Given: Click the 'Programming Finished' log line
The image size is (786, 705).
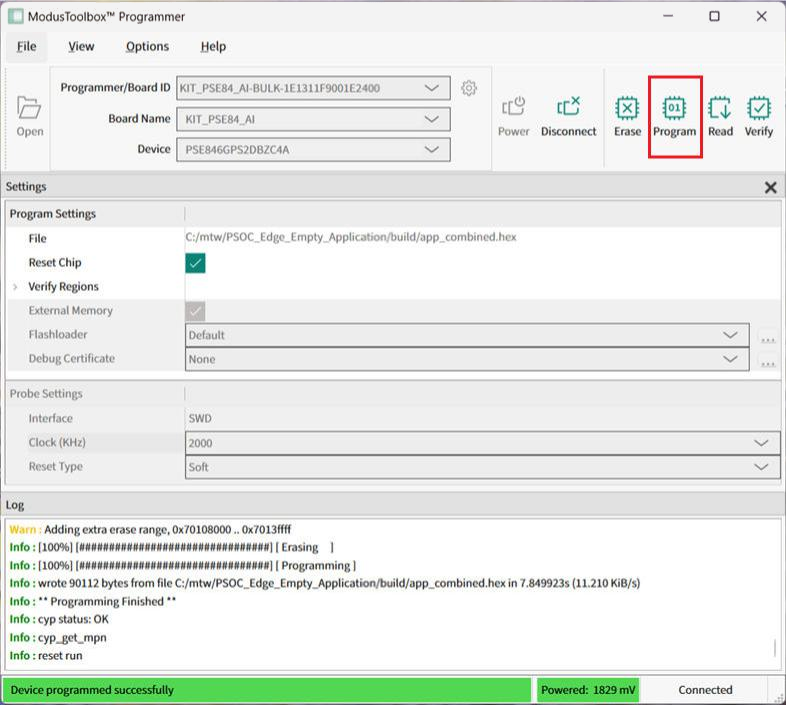Looking at the screenshot, I should point(93,602).
